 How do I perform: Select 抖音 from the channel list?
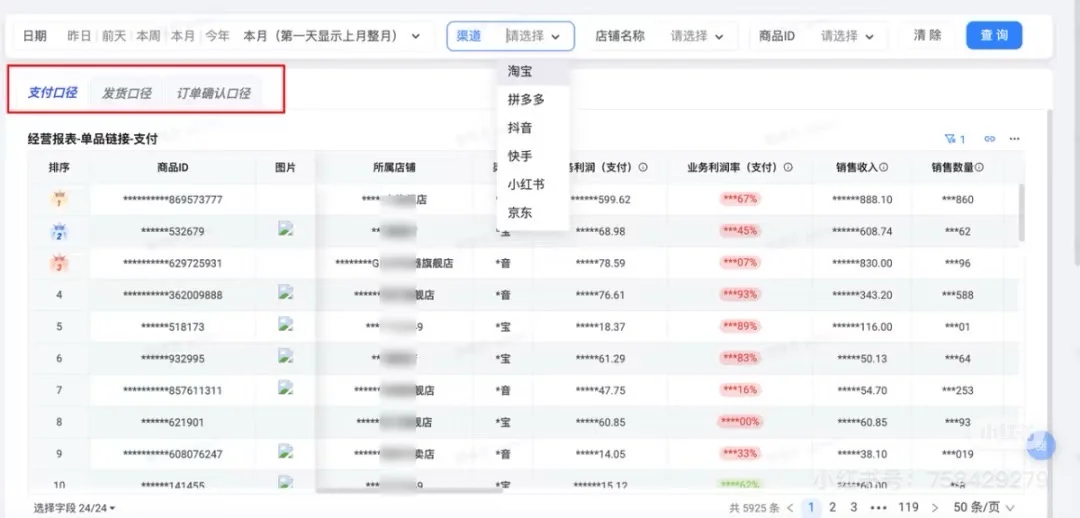(x=533, y=128)
